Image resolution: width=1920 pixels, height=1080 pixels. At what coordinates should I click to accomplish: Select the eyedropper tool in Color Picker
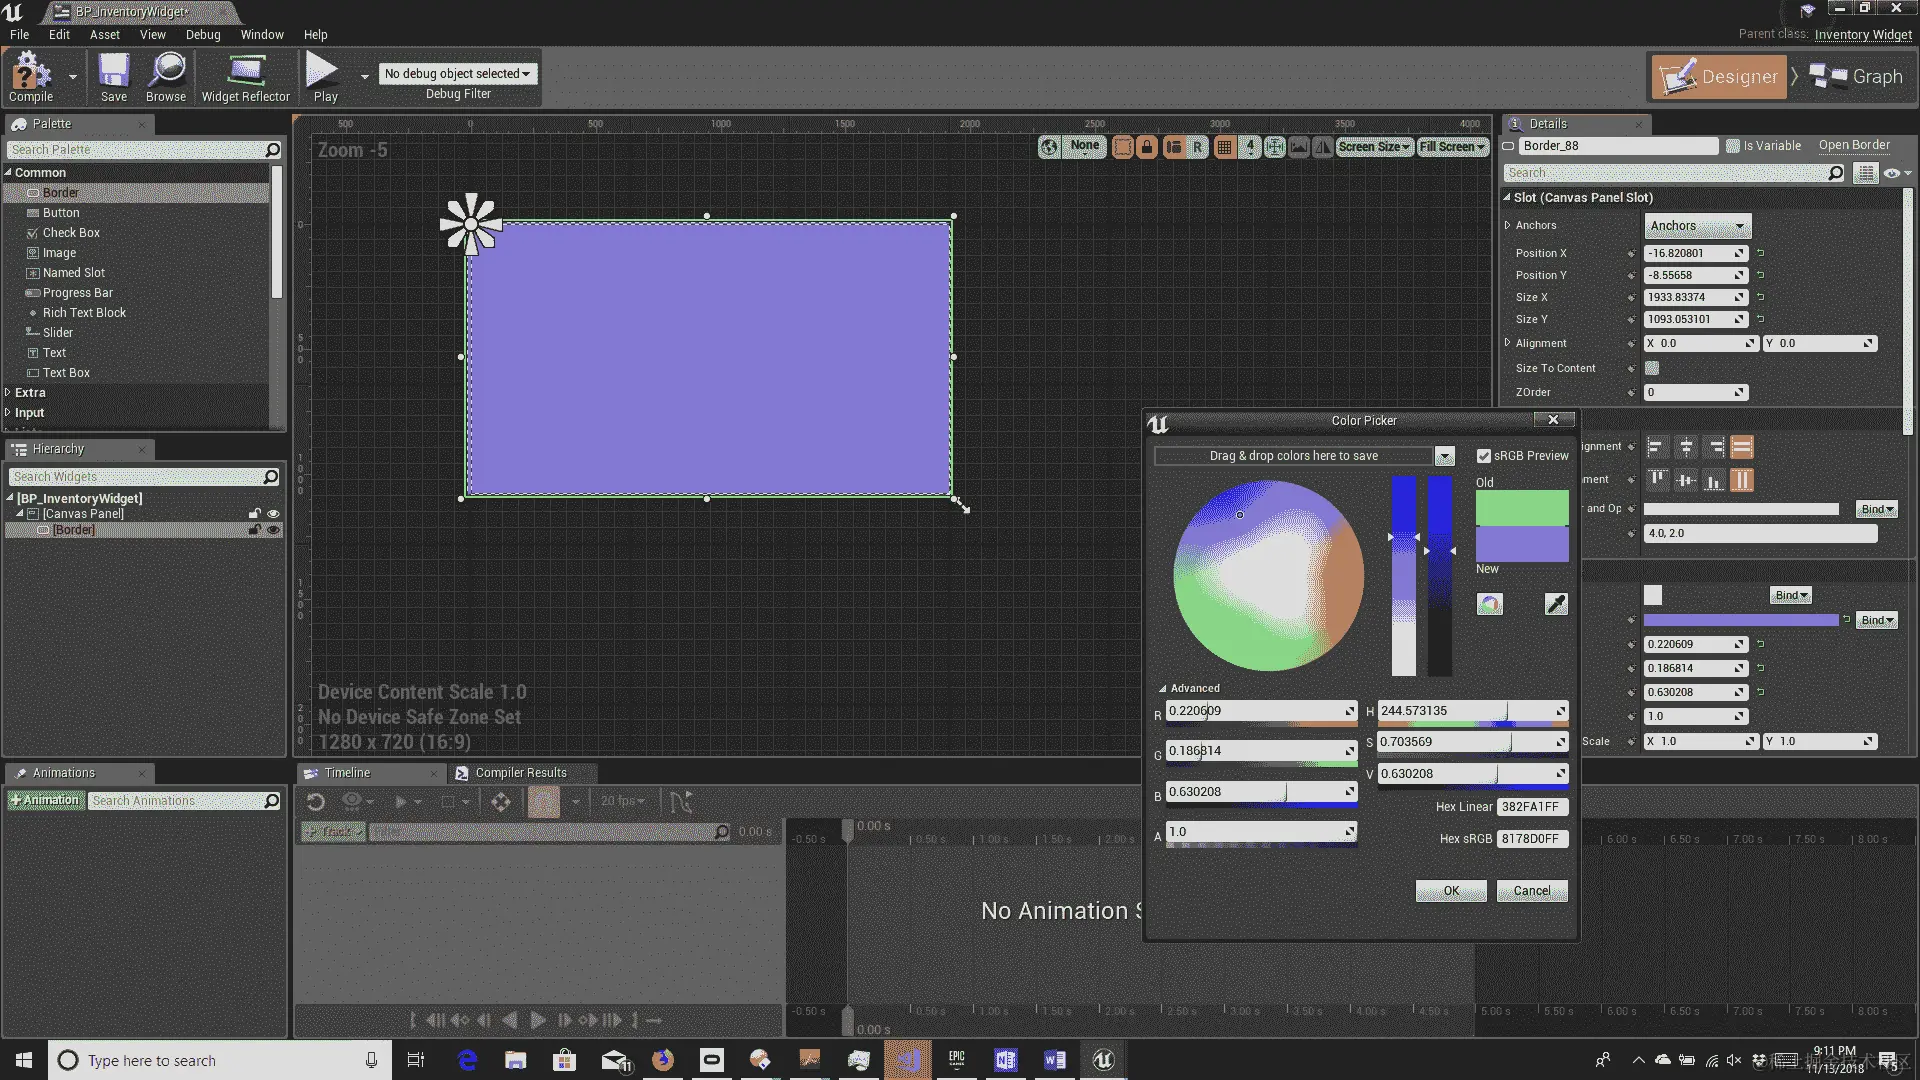(x=1556, y=604)
